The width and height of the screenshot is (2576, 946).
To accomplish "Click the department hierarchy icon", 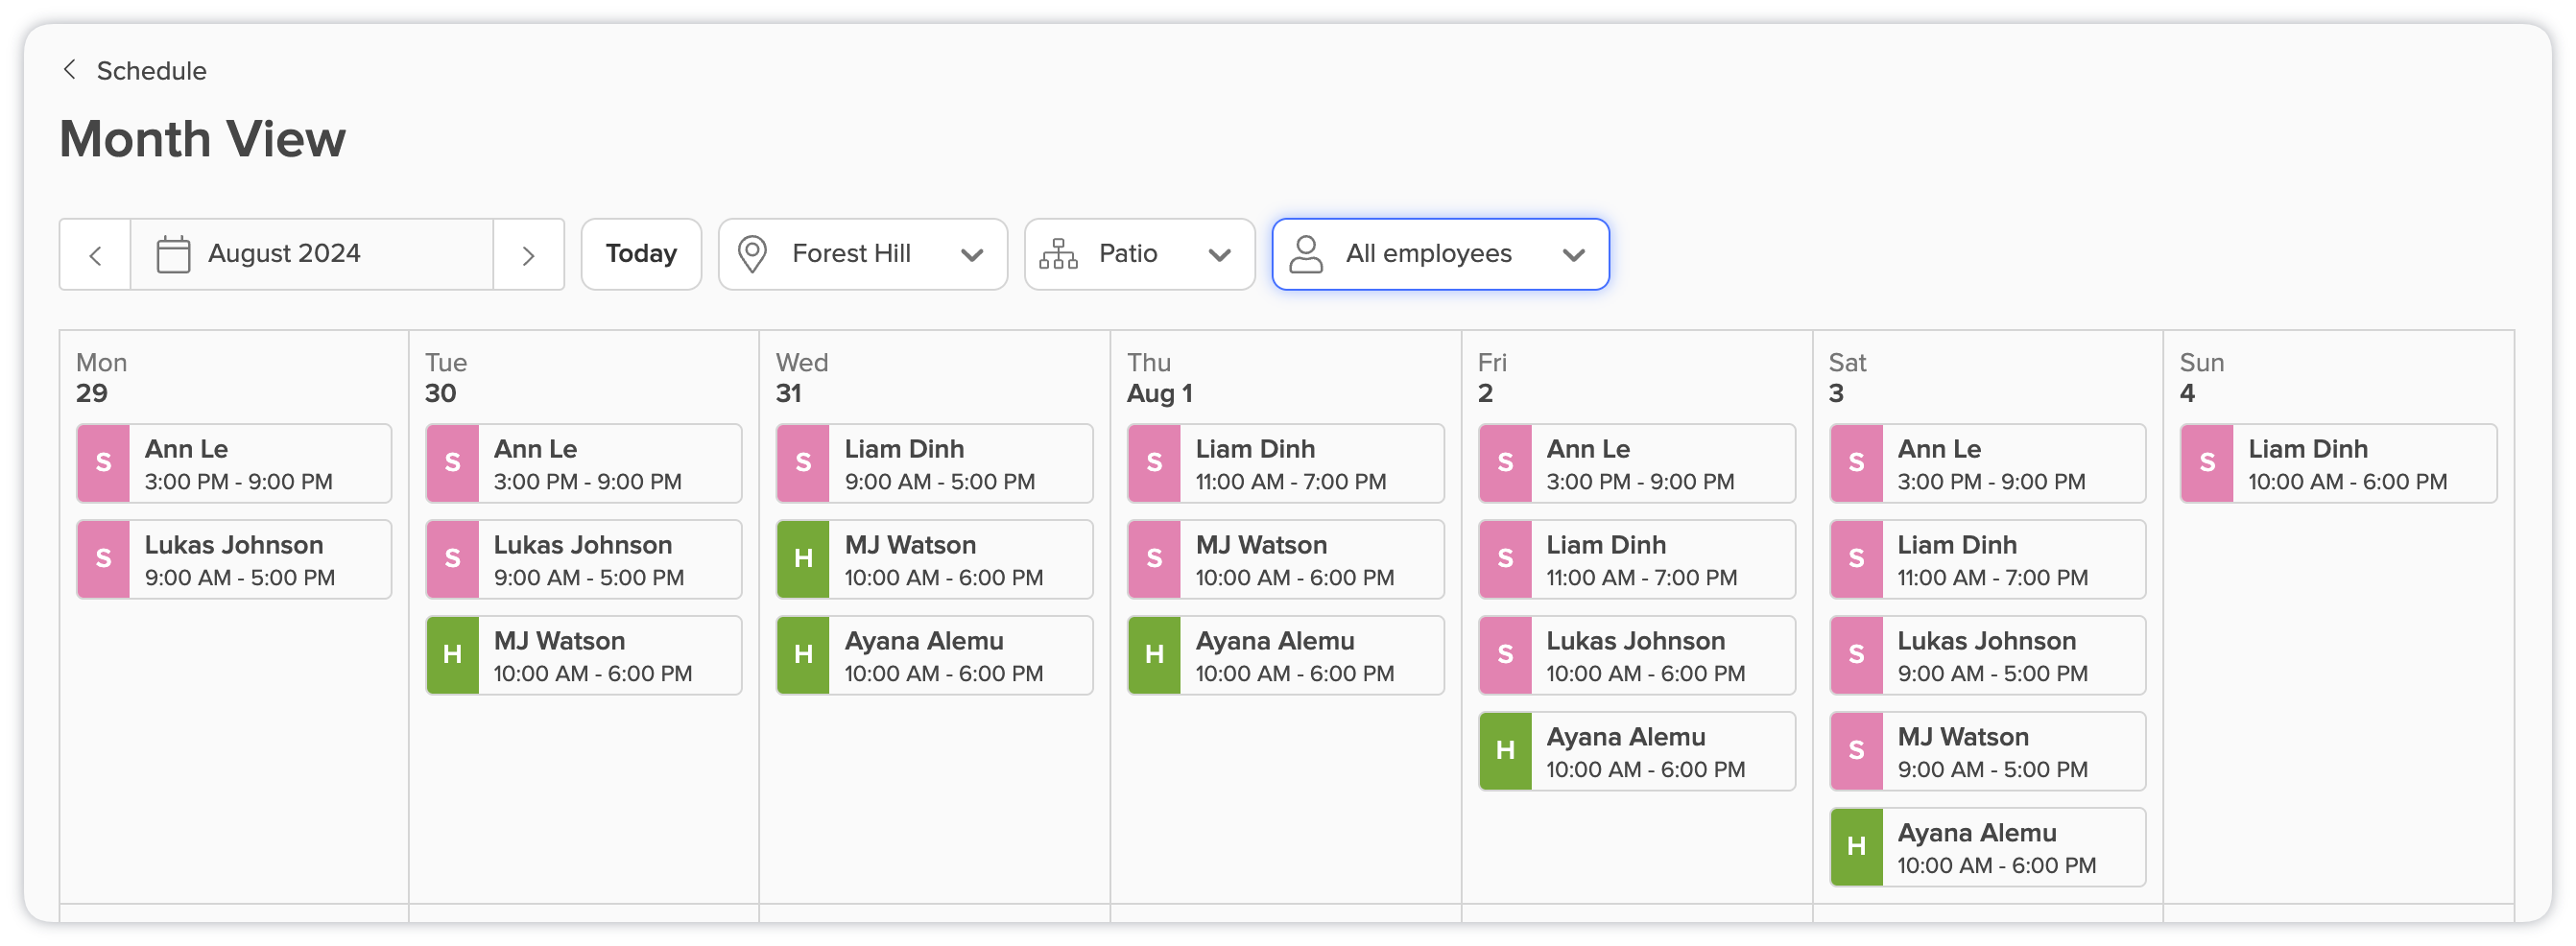I will [1058, 255].
